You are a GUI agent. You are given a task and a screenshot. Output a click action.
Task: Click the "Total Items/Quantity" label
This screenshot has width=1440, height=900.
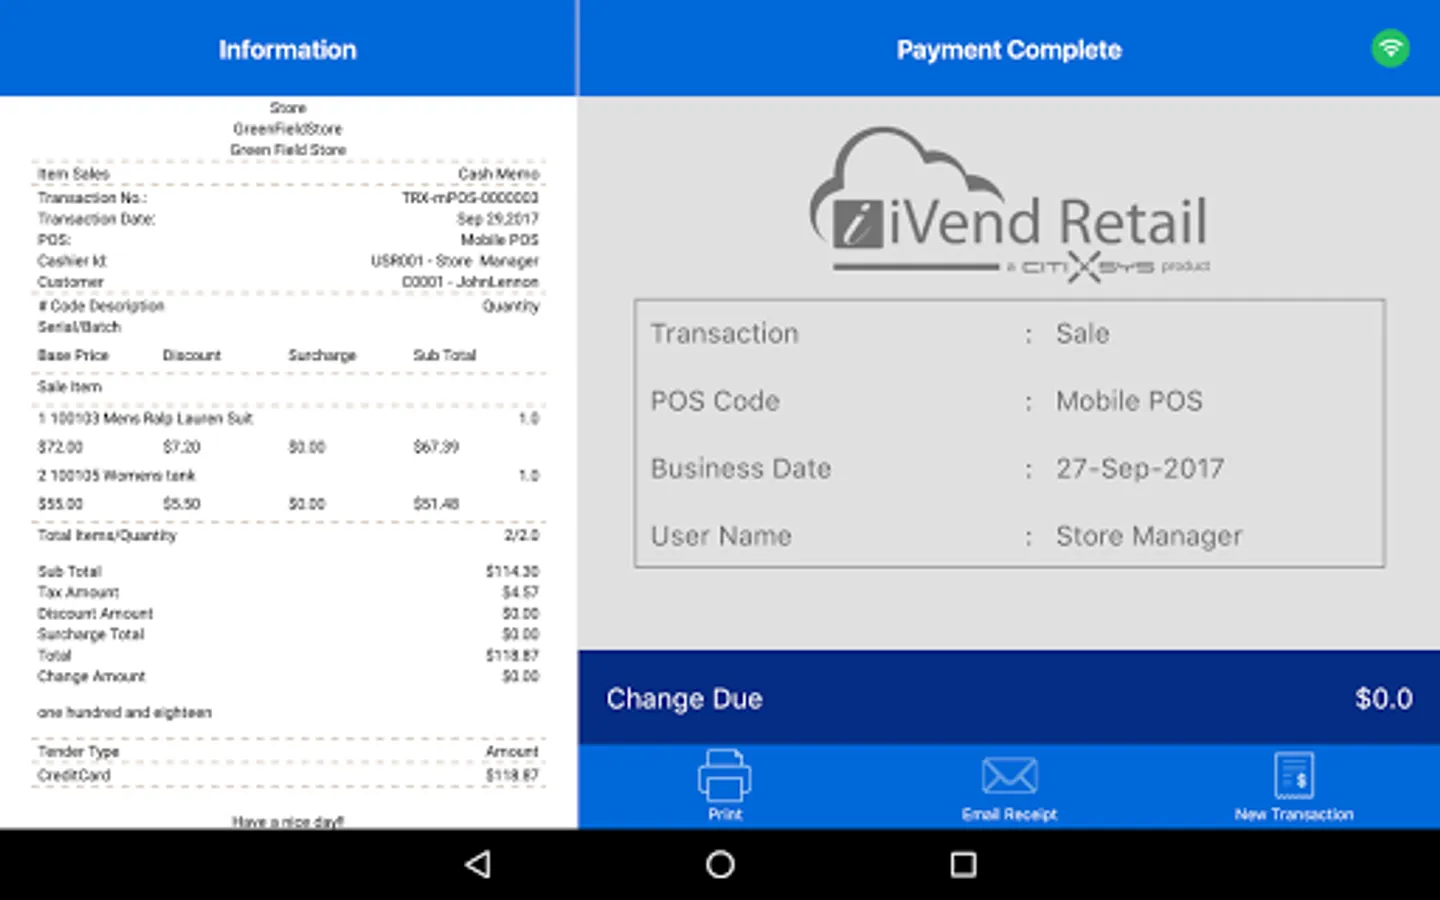tap(107, 536)
